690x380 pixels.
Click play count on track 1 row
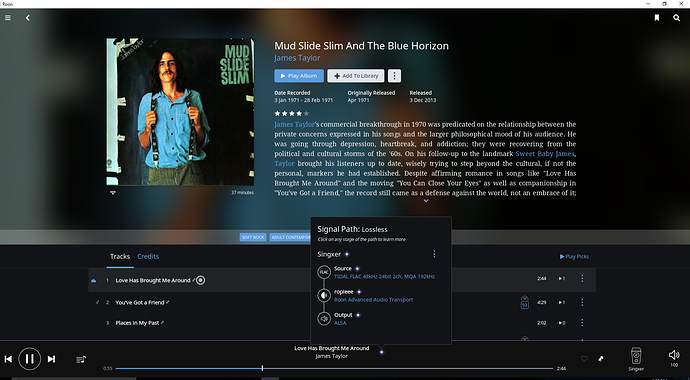(562, 278)
